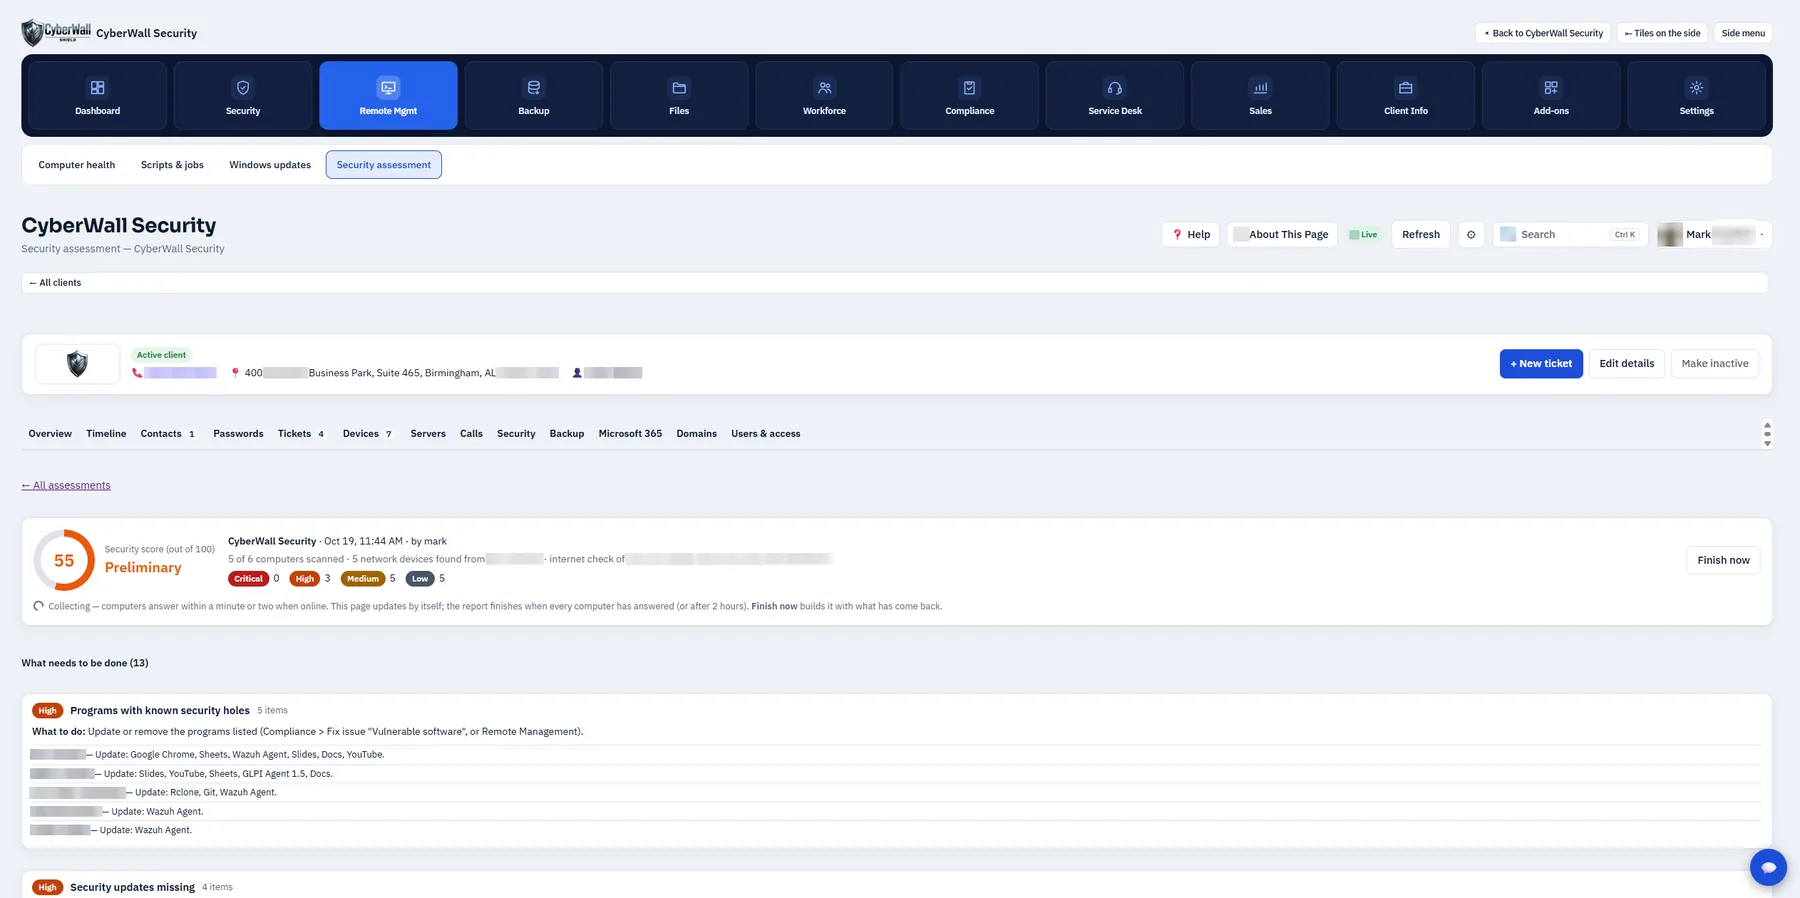Open the Settings tile
The height and width of the screenshot is (898, 1800).
coord(1696,96)
